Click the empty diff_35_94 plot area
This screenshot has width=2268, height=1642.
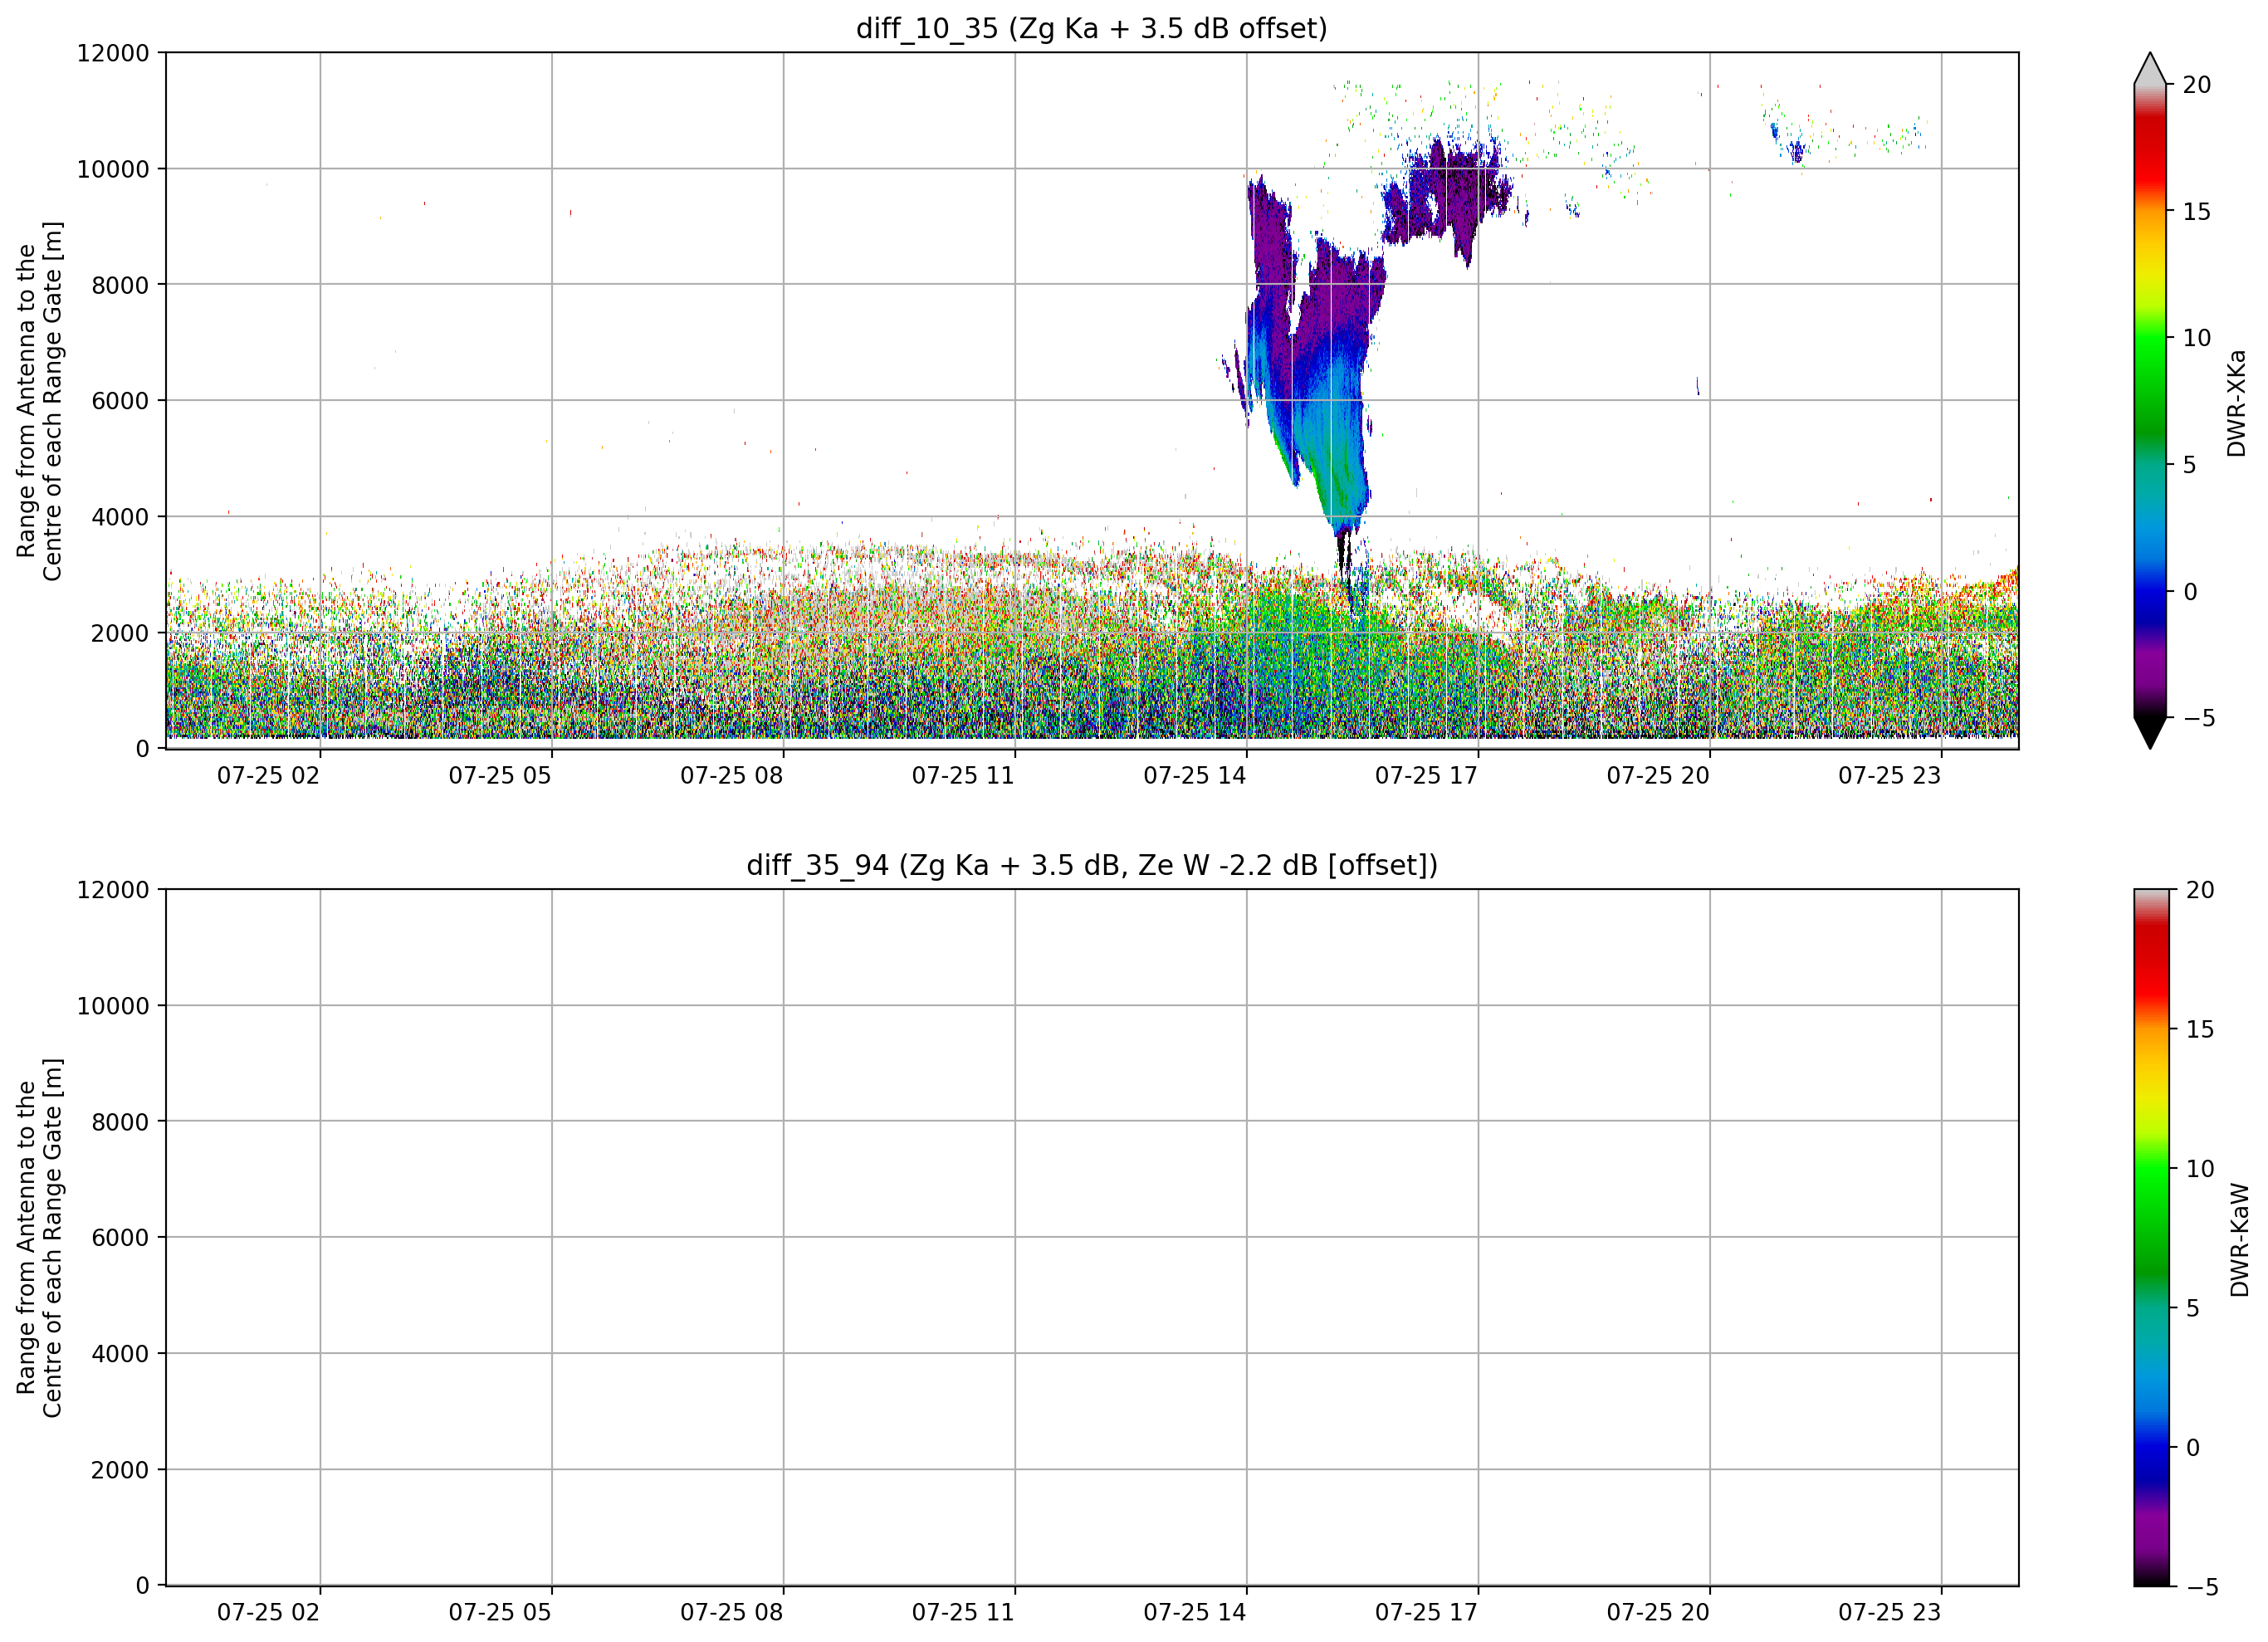coord(1092,1238)
